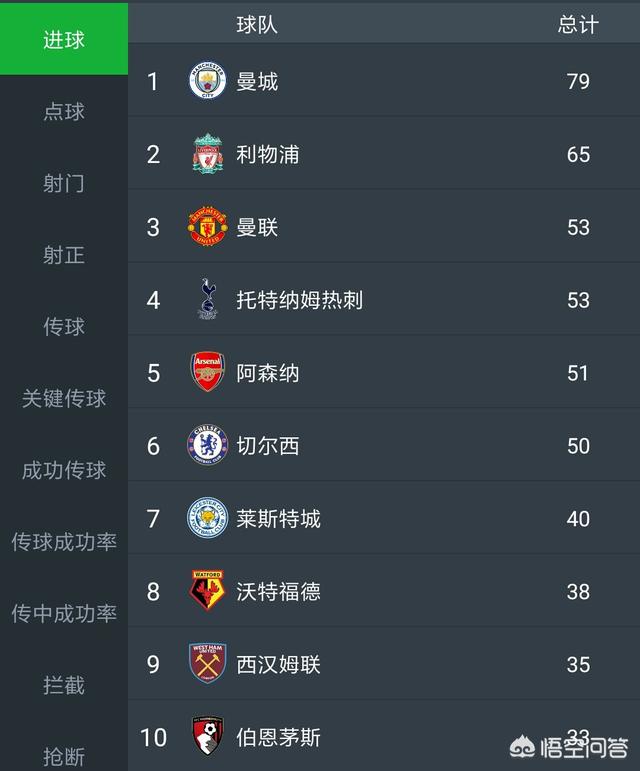Open the 拦截 stat category
The image size is (640, 771).
[x=64, y=685]
